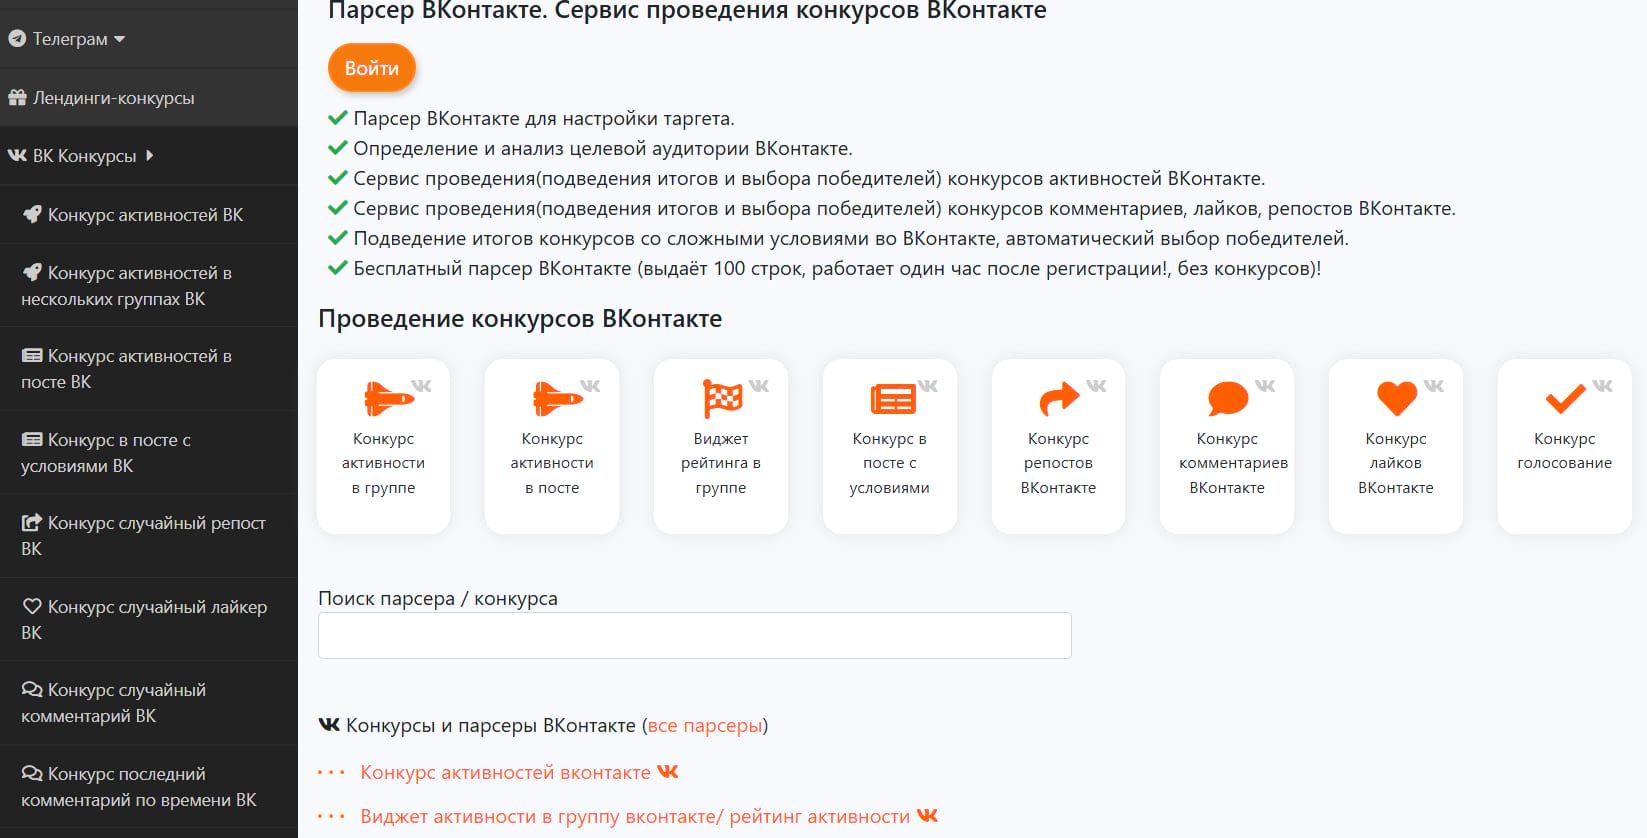Open Конкурс случайный лайкер ВК in sidebar
This screenshot has width=1647, height=838.
pyautogui.click(x=149, y=620)
